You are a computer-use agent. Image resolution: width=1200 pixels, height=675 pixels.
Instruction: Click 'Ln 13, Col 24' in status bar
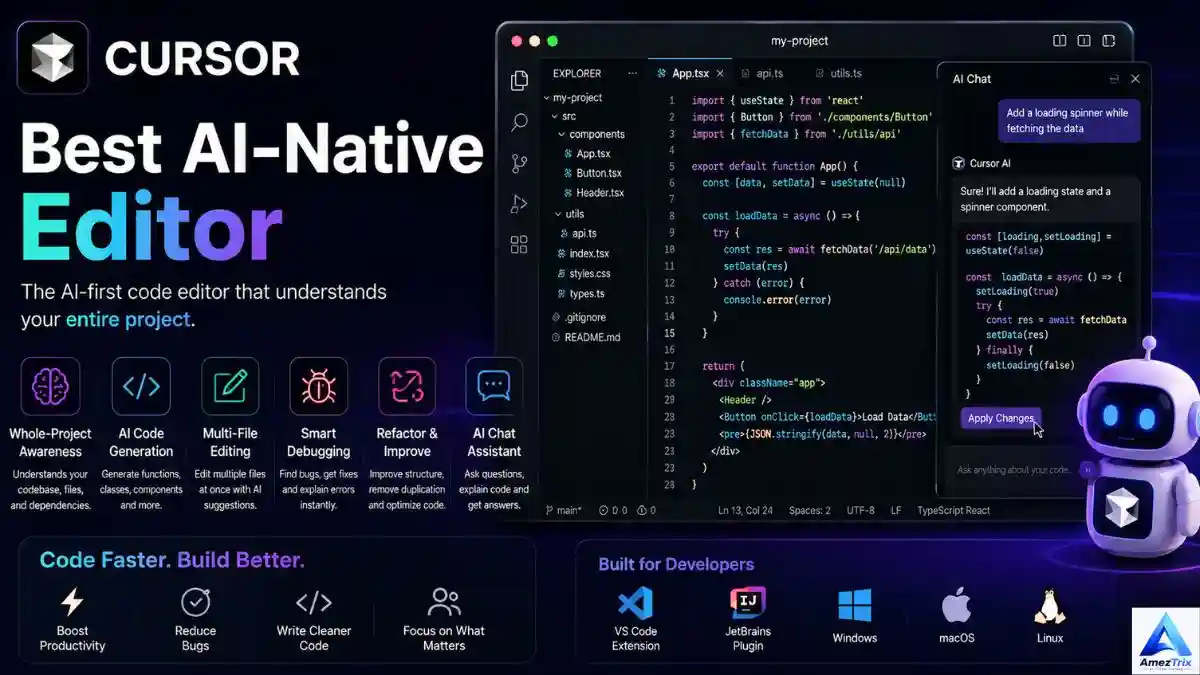point(745,510)
